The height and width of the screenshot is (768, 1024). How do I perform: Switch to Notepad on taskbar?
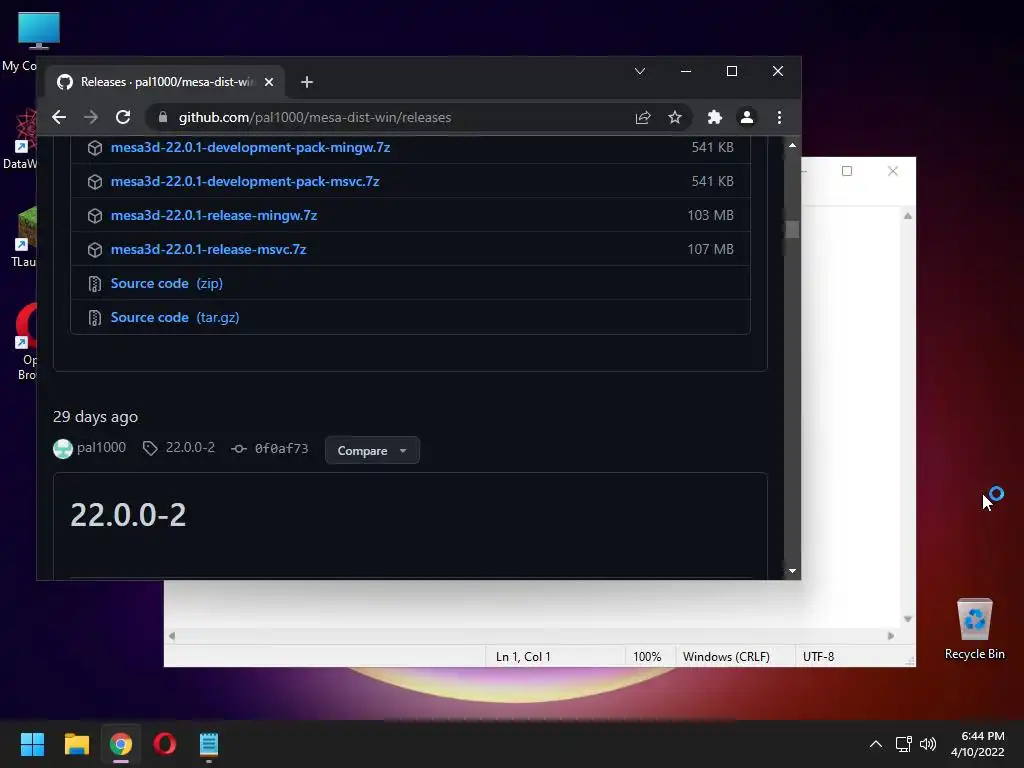click(208, 744)
